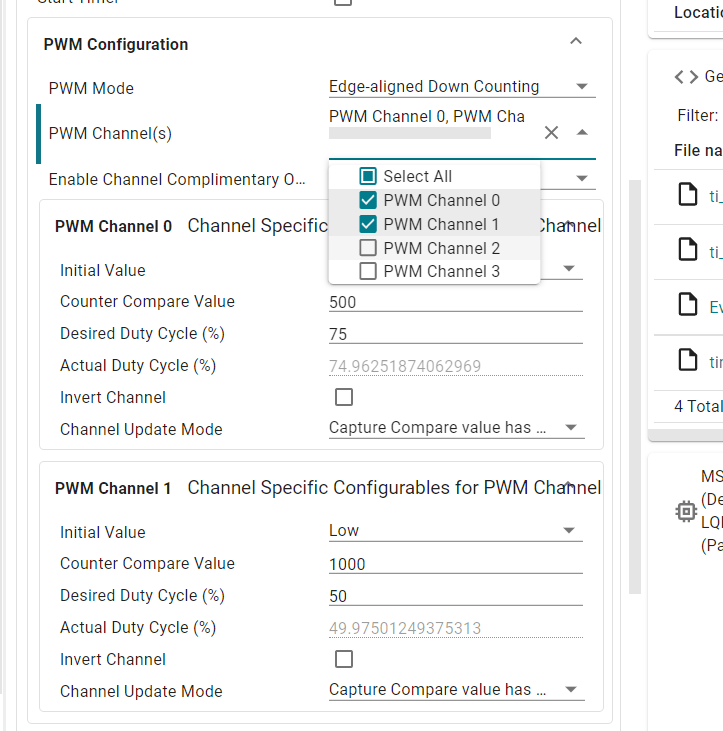
Task: Toggle Invert Channel for PWM Channel 0
Action: coord(344,398)
